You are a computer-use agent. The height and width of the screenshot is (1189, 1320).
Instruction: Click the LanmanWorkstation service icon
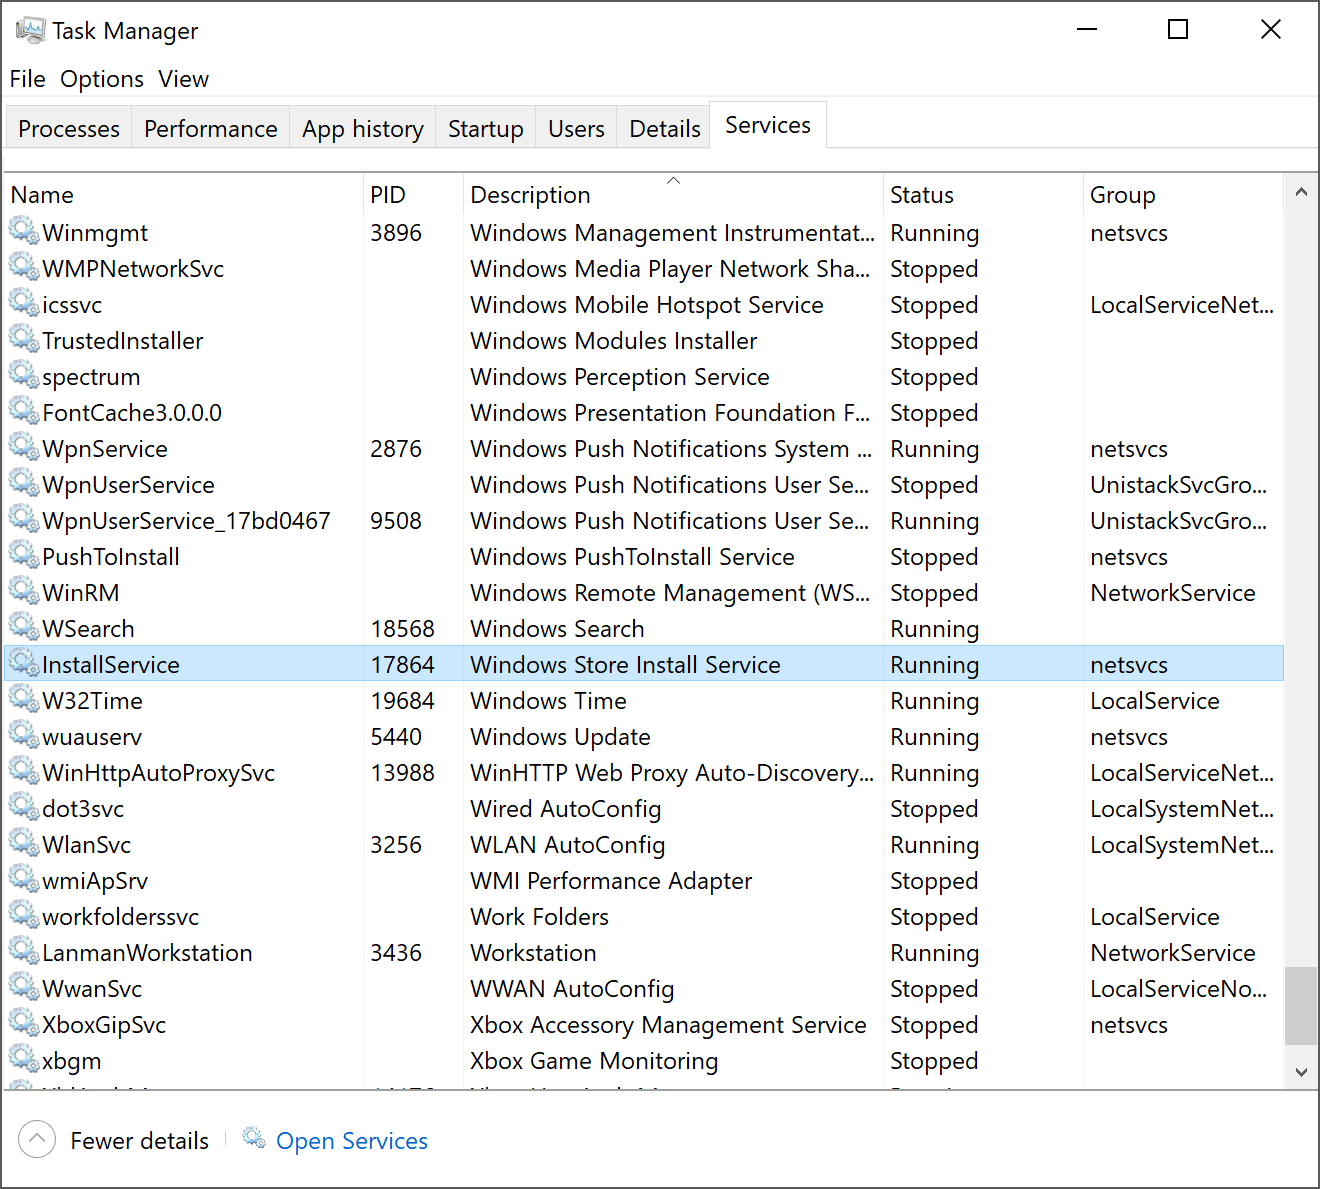click(x=24, y=951)
